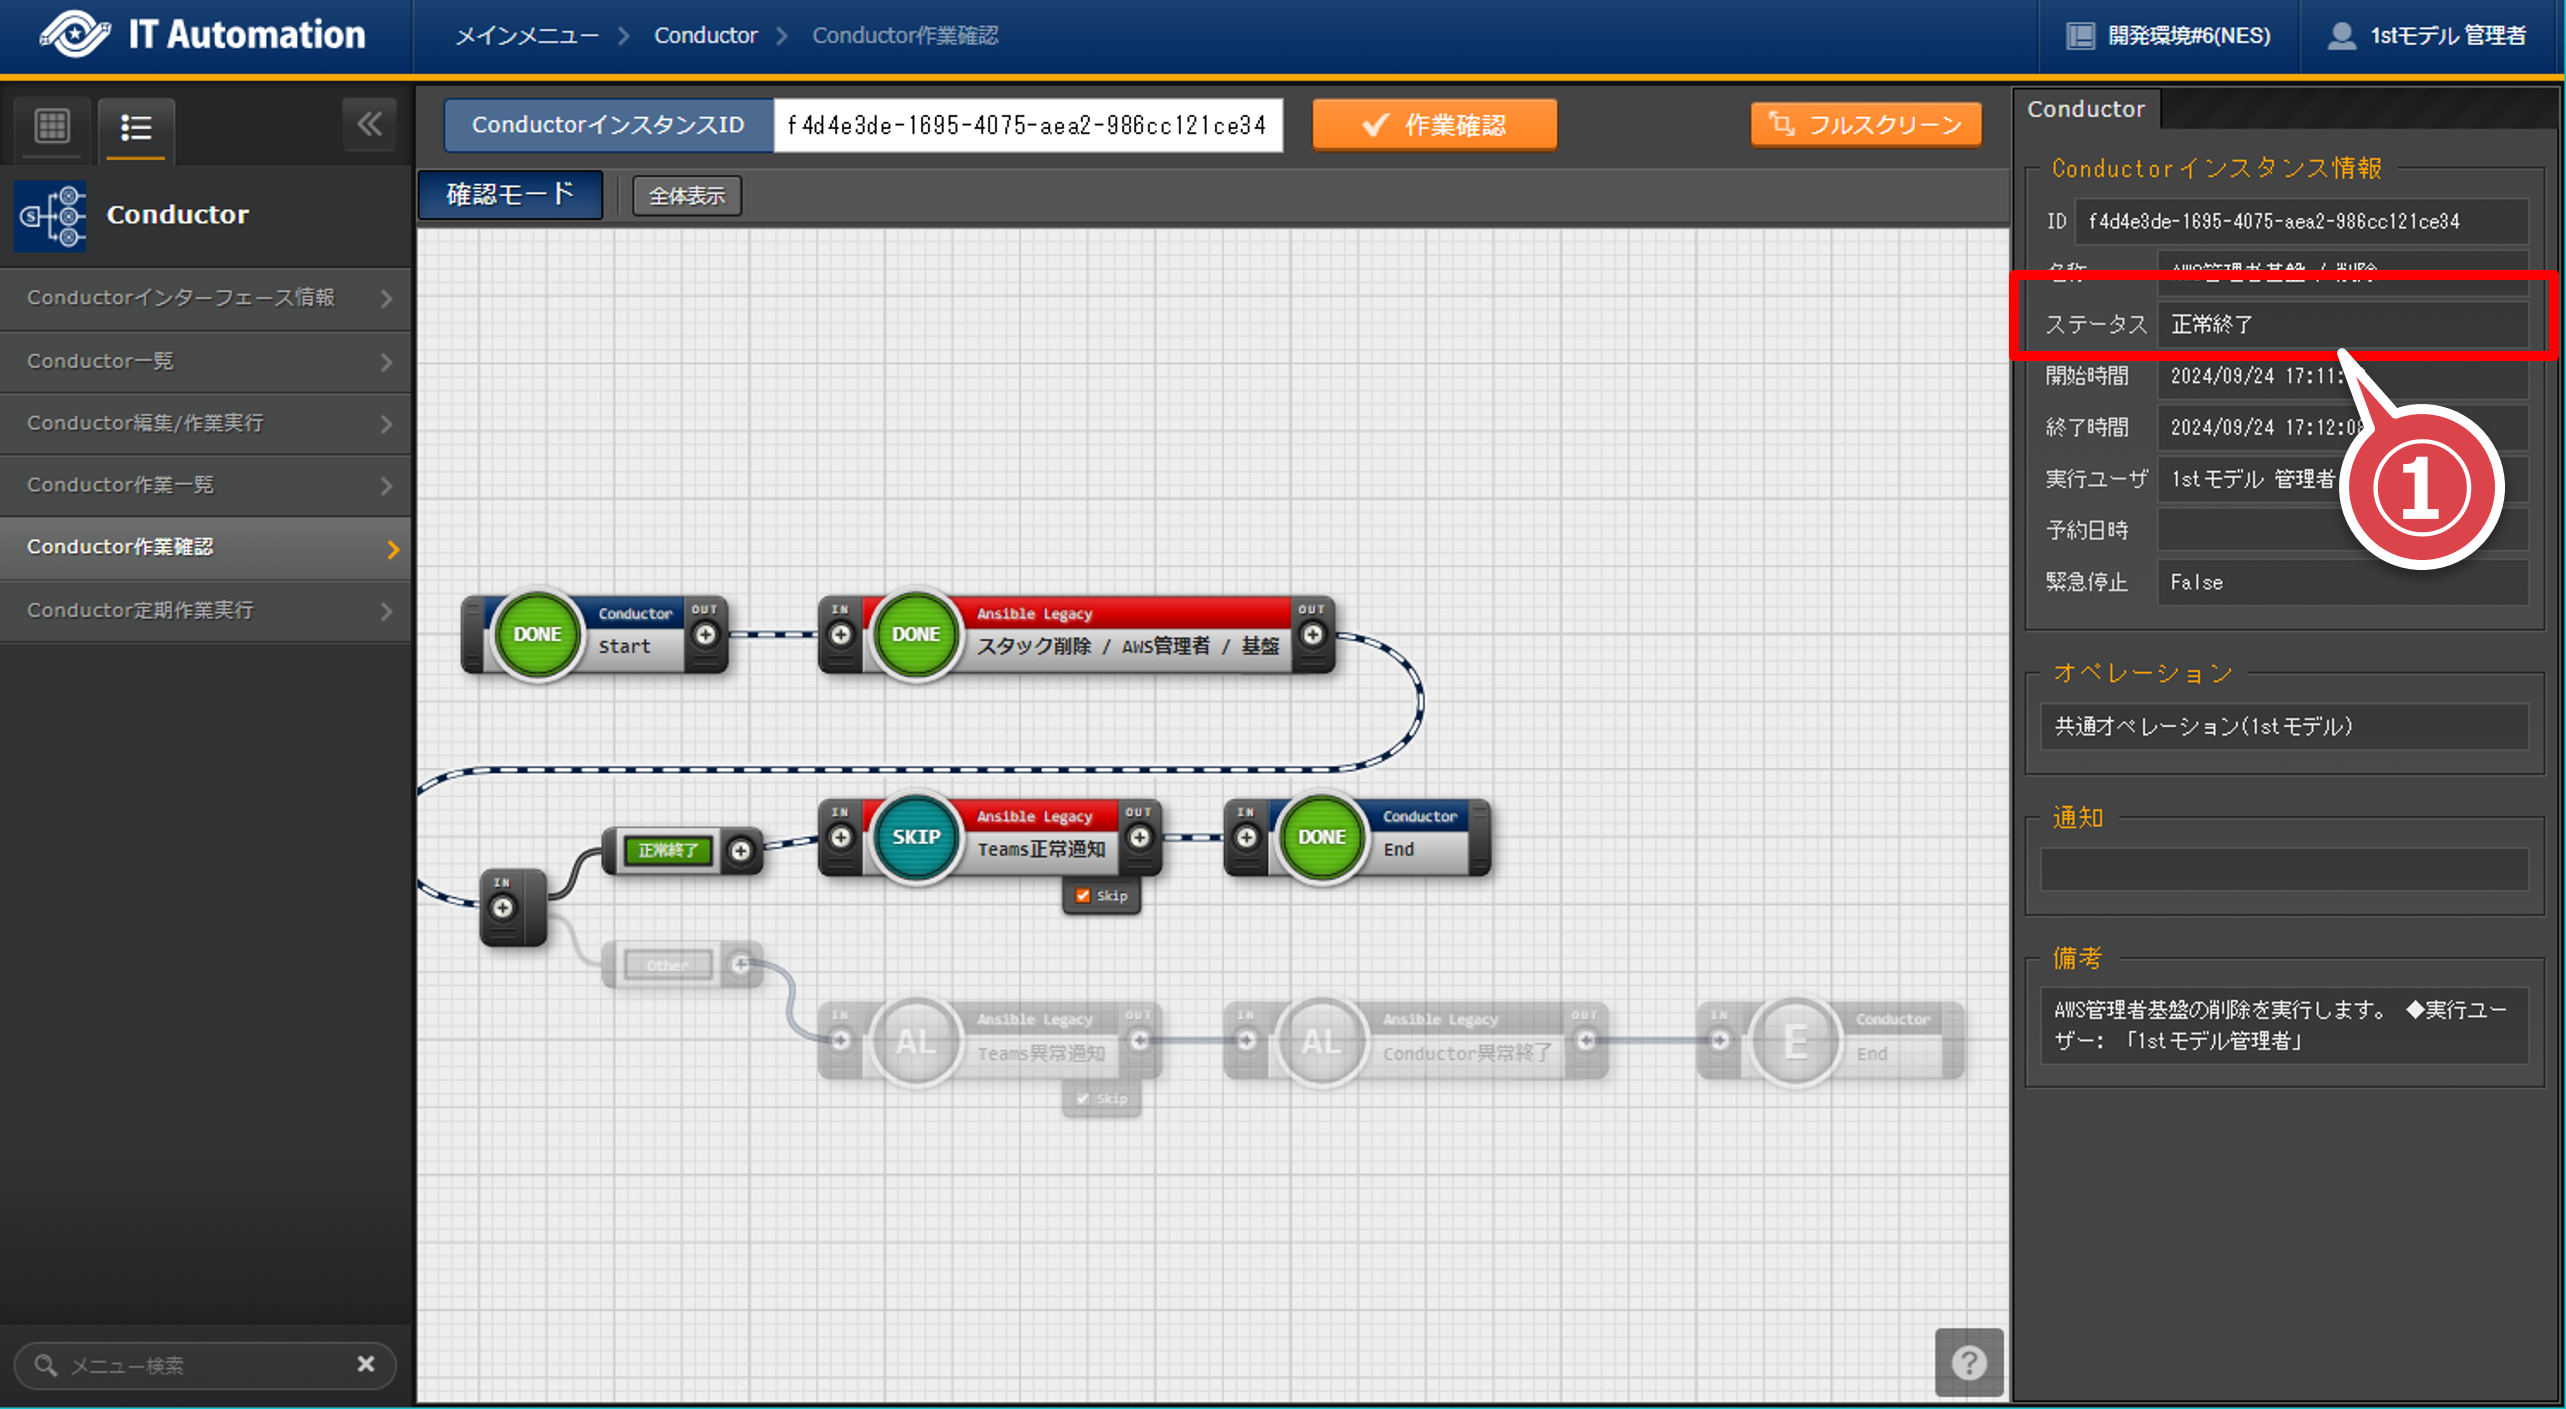Toggle Skip checkbox under Teams正常通知
The height and width of the screenshot is (1409, 2566).
(1082, 896)
